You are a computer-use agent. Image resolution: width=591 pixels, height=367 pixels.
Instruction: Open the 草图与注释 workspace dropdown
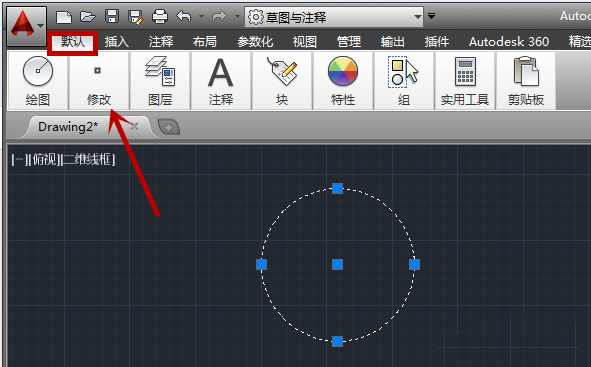[x=334, y=17]
